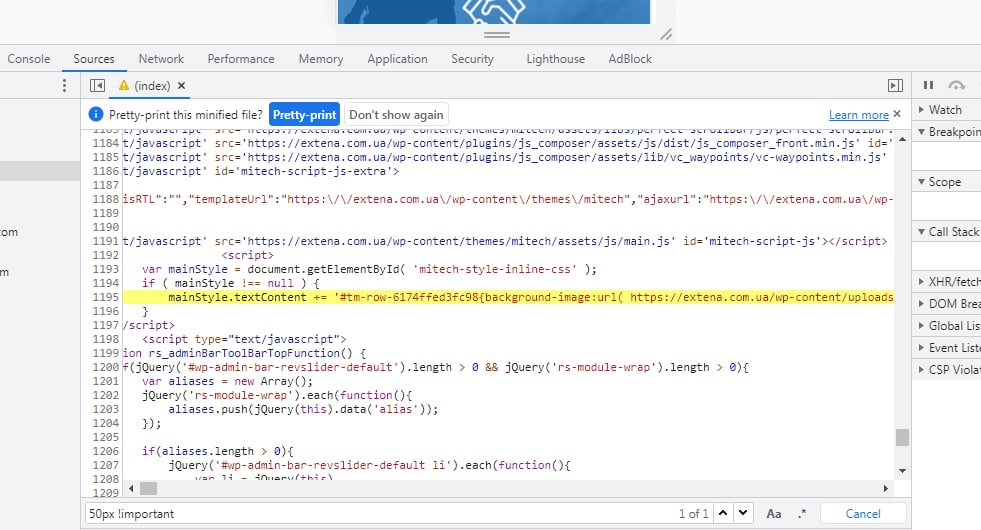Screen dimensions: 981x530
Task: Expand the XHR/fetch Breakpoints section
Action: 947,282
